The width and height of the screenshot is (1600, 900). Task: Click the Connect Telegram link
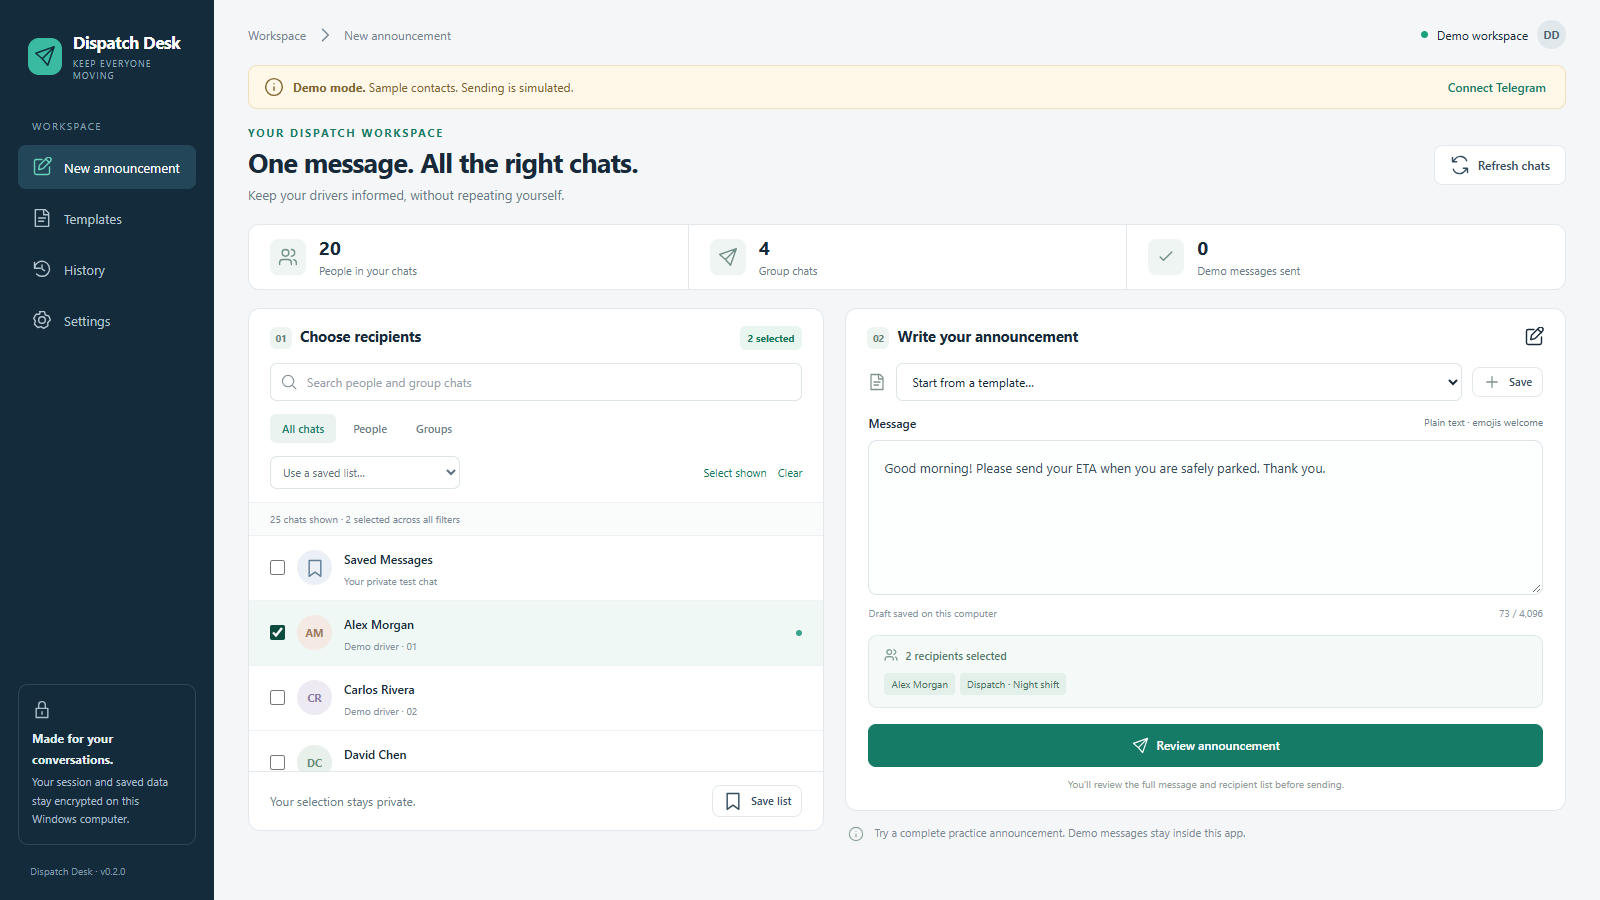coord(1496,88)
